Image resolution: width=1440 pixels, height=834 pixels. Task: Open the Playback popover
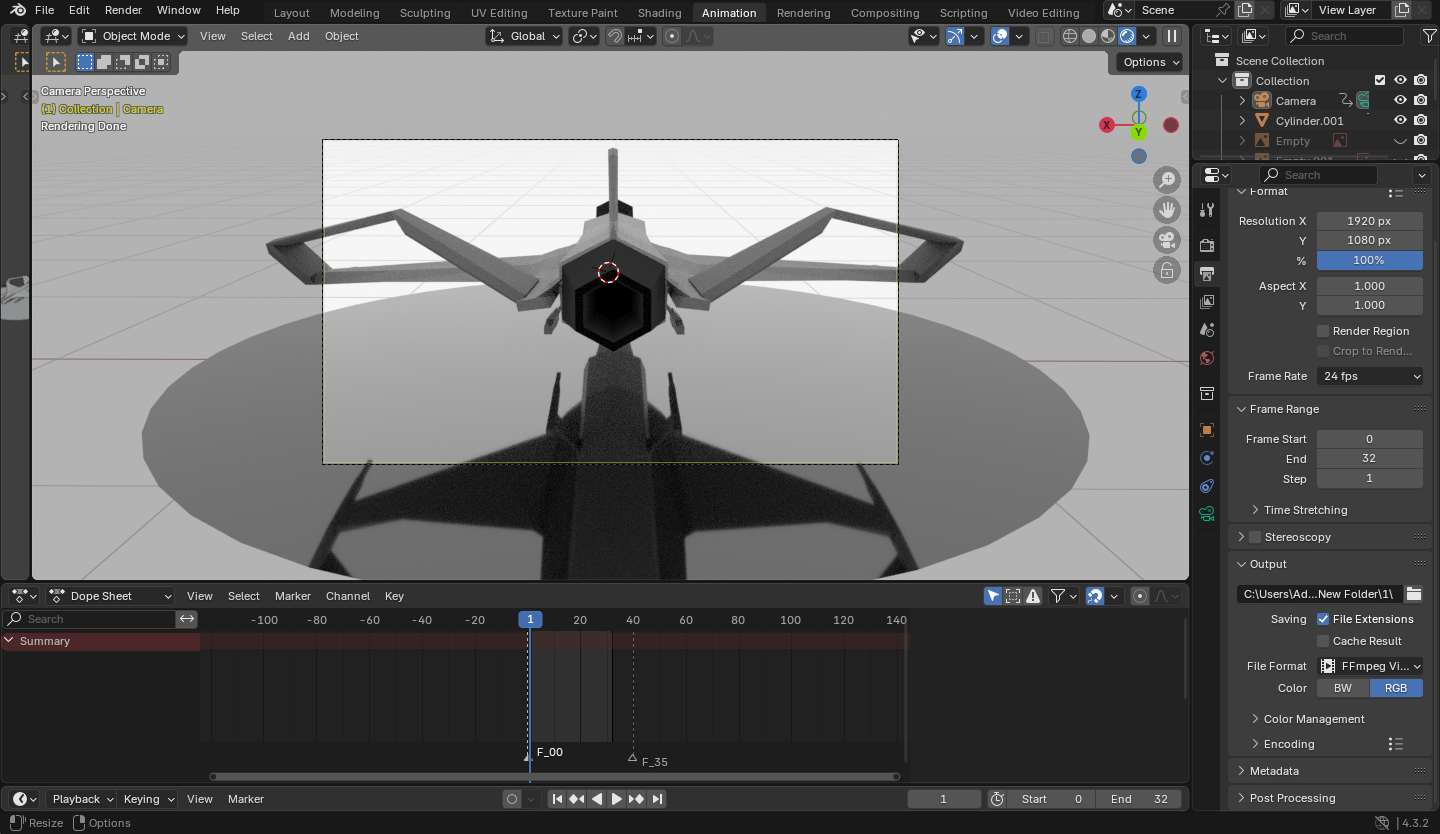(81, 799)
